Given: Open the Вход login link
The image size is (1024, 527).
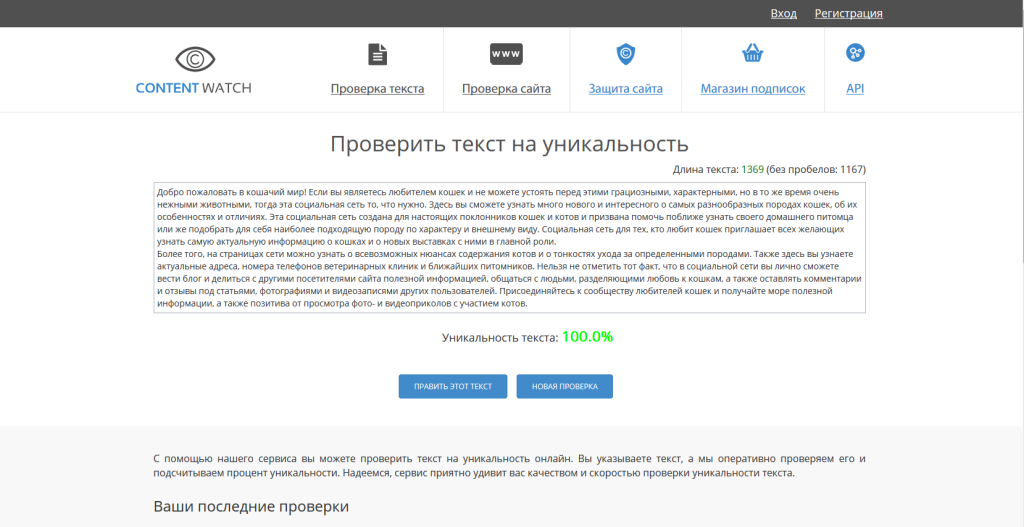Looking at the screenshot, I should tap(784, 13).
